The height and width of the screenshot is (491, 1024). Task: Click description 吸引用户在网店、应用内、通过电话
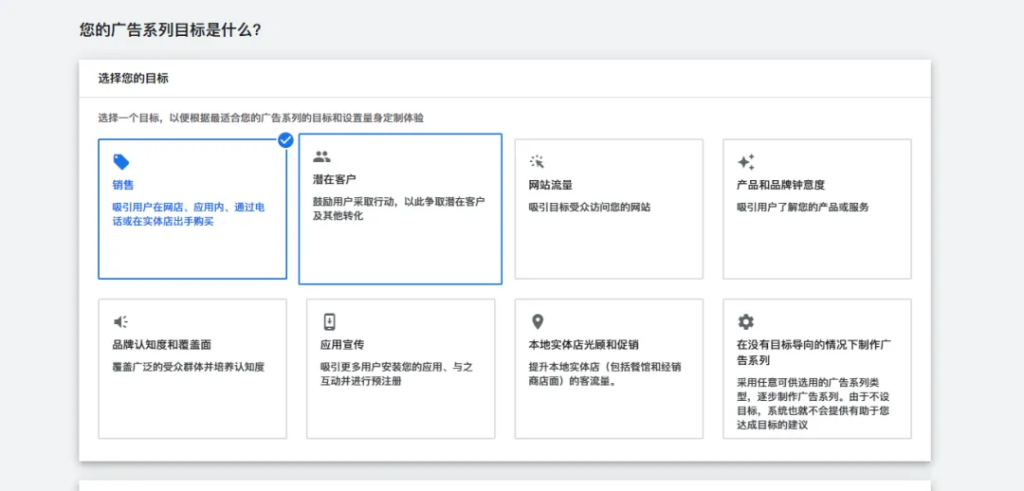click(x=188, y=214)
